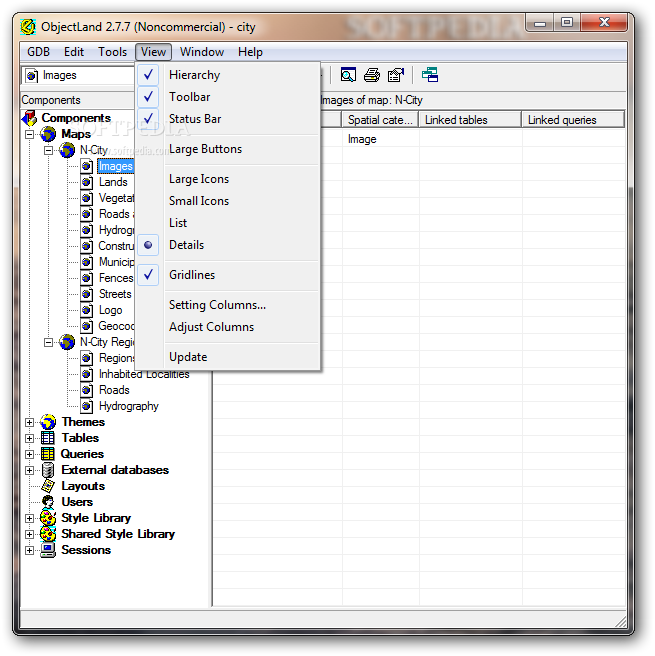Expand the Sessions tree node
Viewport: 655px width, 656px height.
(x=30, y=550)
